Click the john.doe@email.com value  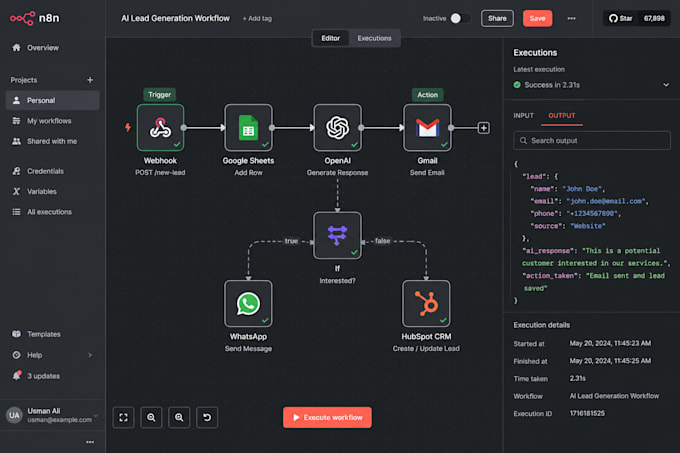click(605, 201)
